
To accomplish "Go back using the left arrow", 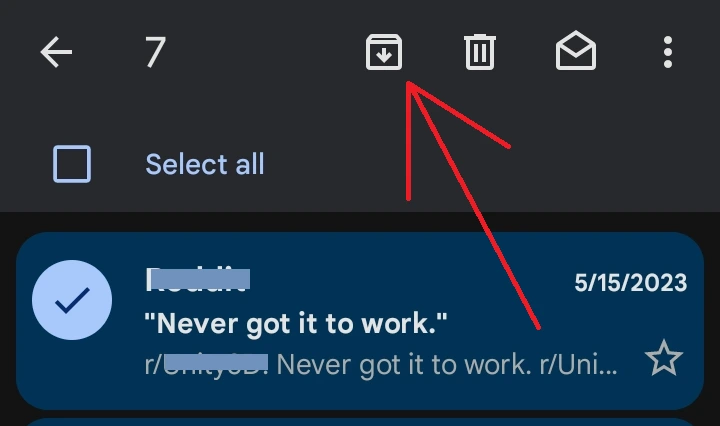I will (x=56, y=52).
